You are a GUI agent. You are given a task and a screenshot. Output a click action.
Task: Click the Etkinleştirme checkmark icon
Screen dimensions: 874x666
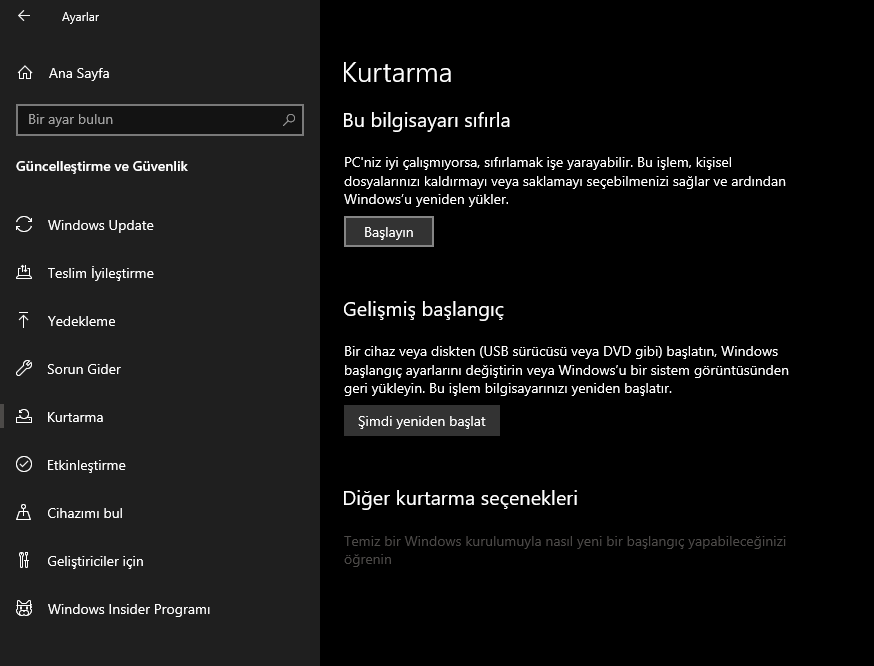[x=24, y=464]
